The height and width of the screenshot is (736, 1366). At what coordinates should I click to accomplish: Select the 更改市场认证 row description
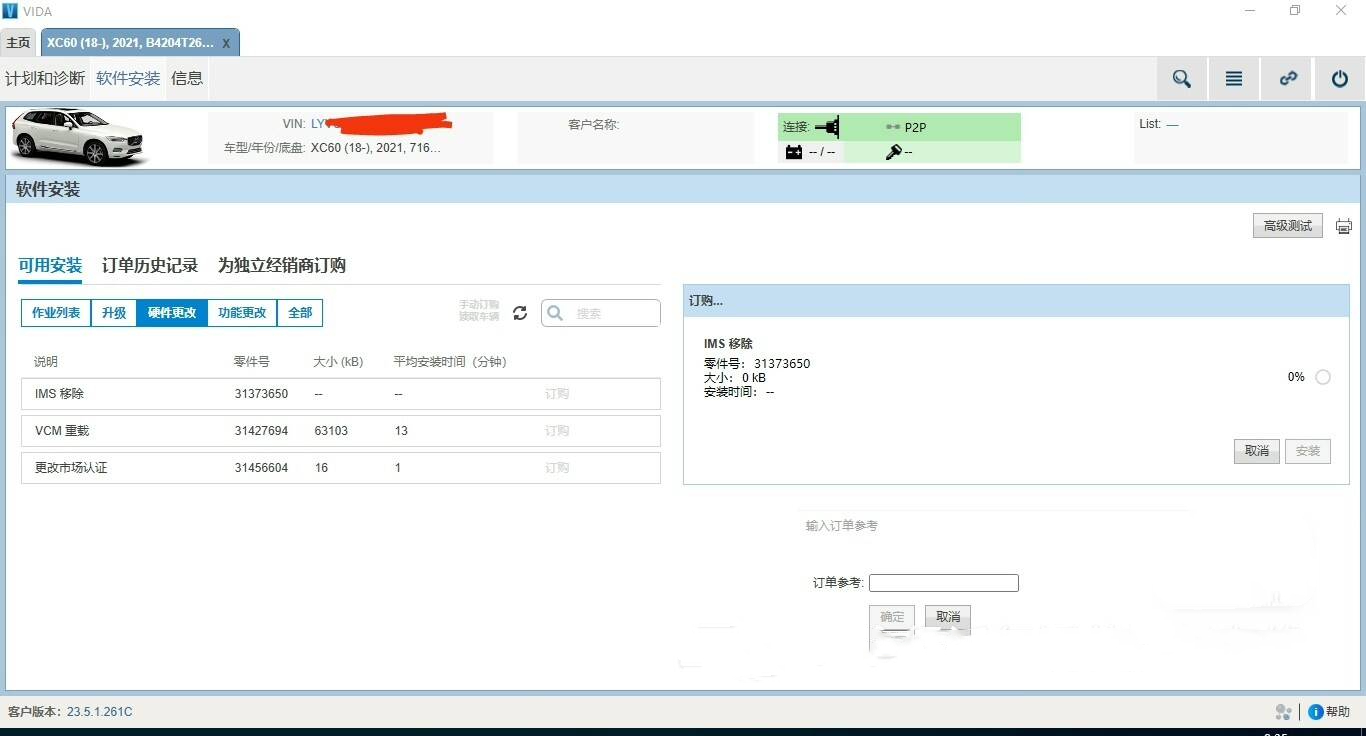[x=71, y=468]
